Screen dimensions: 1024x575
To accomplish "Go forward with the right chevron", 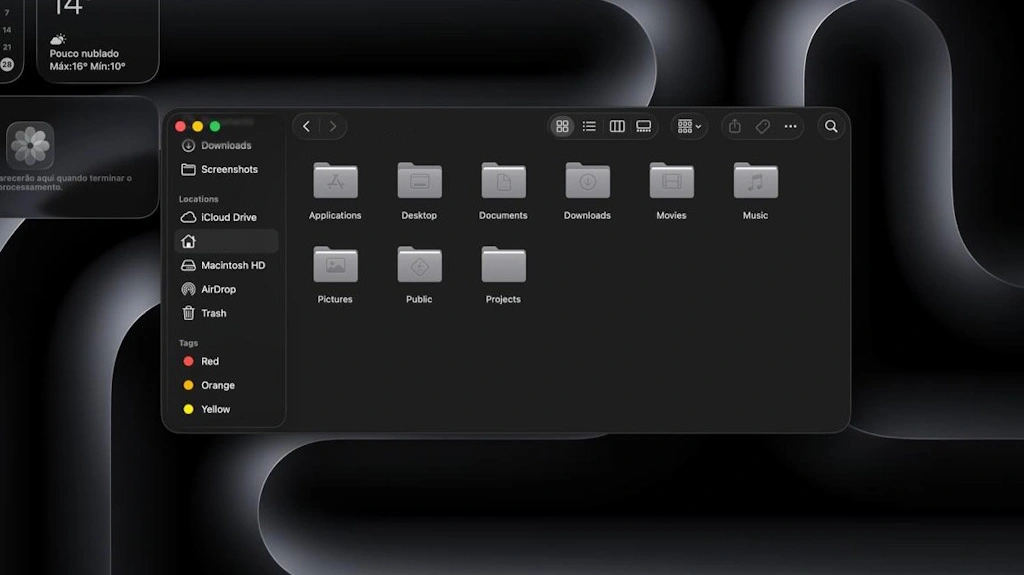I will [333, 126].
